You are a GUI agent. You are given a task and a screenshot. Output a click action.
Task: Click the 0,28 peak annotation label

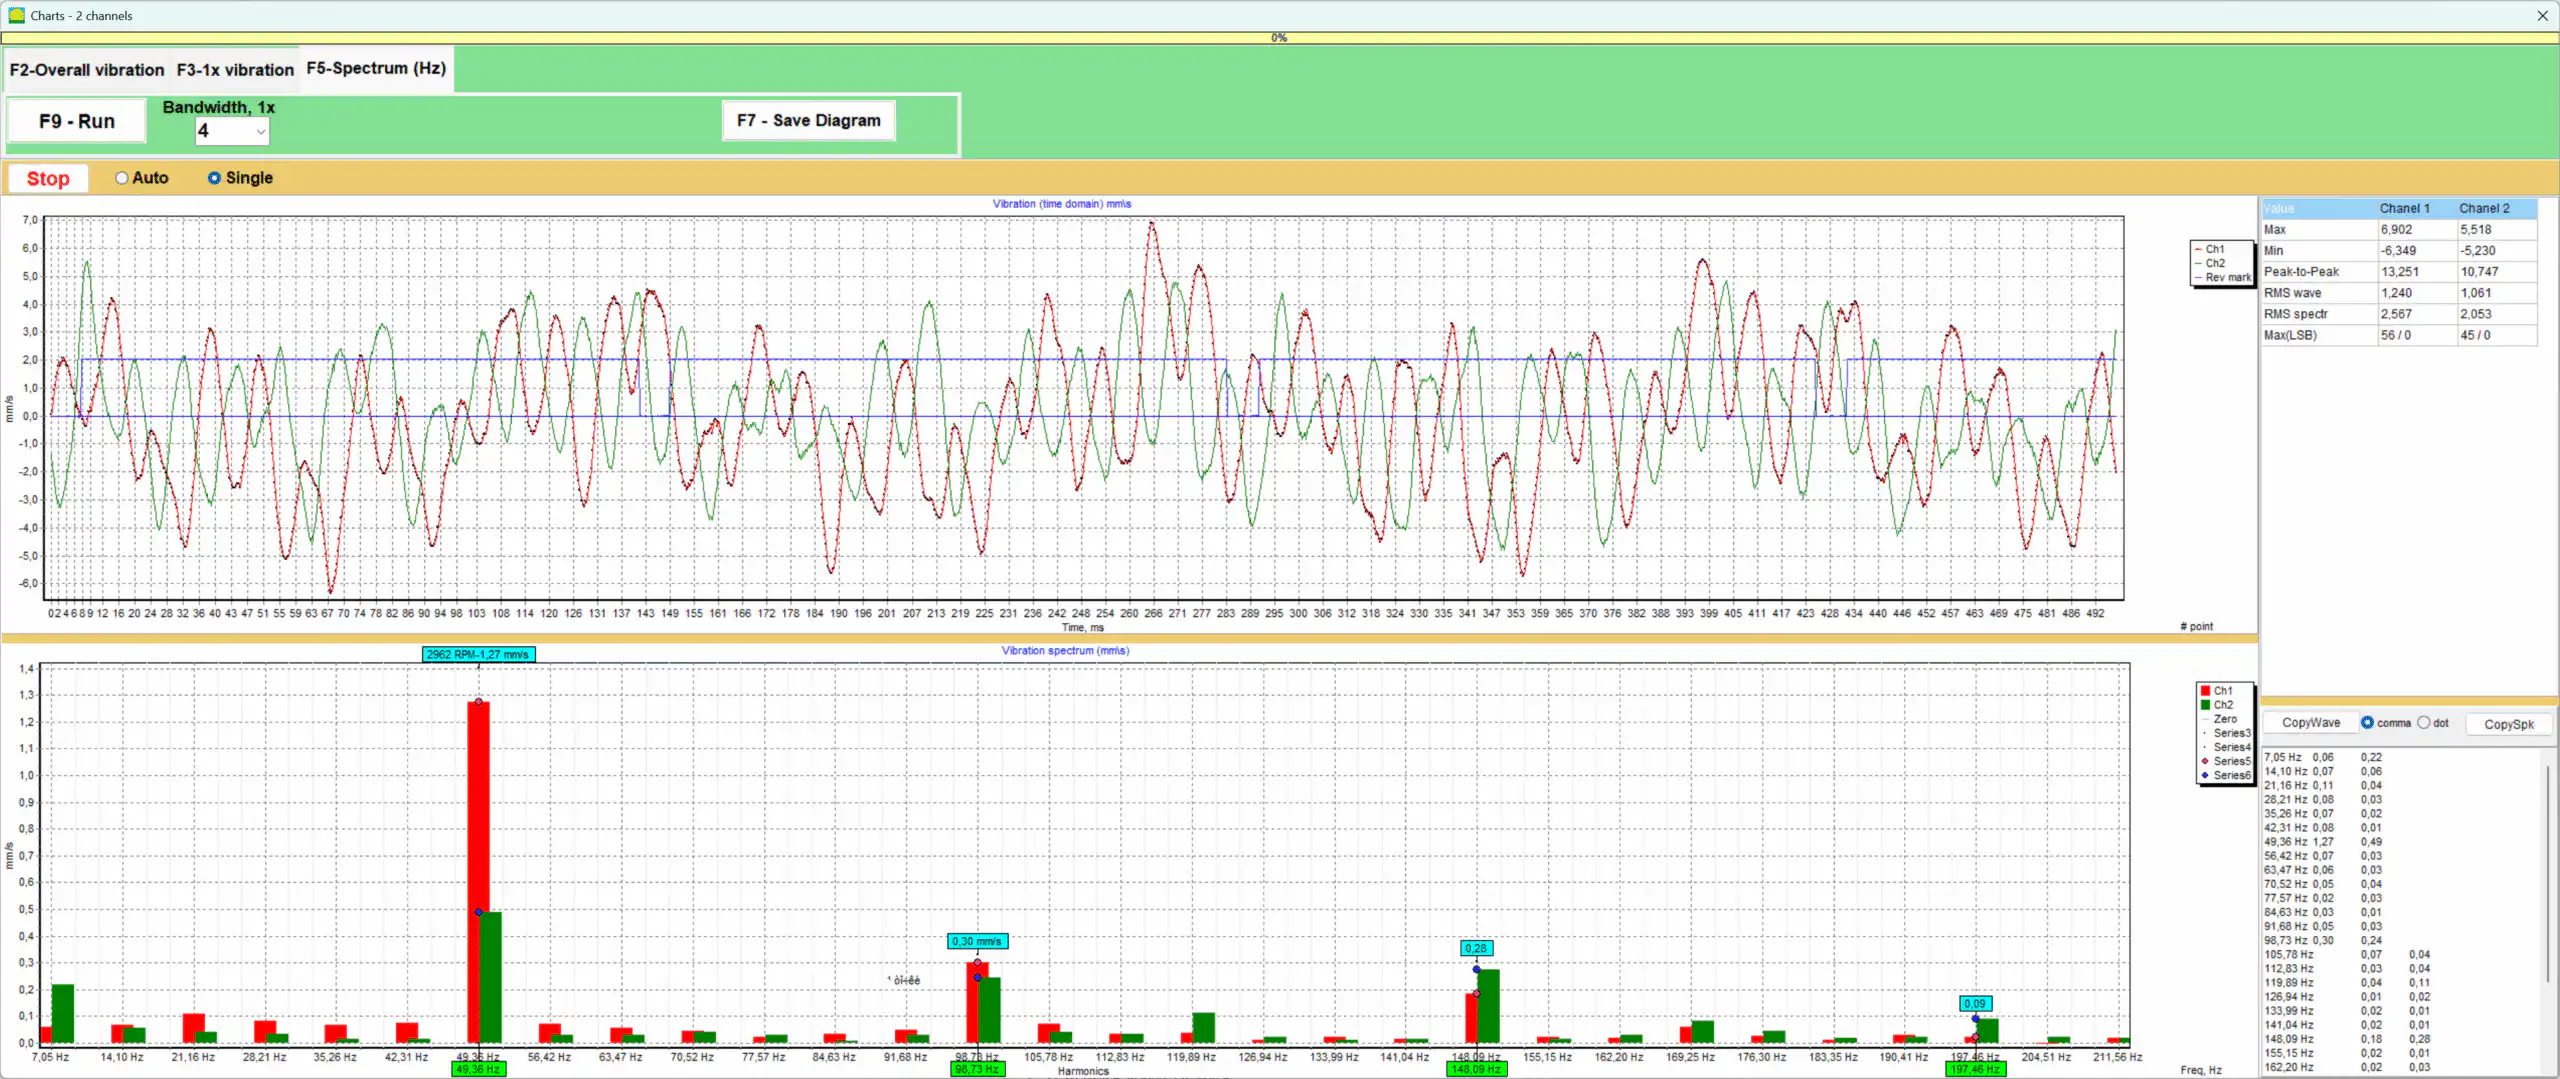tap(1476, 948)
